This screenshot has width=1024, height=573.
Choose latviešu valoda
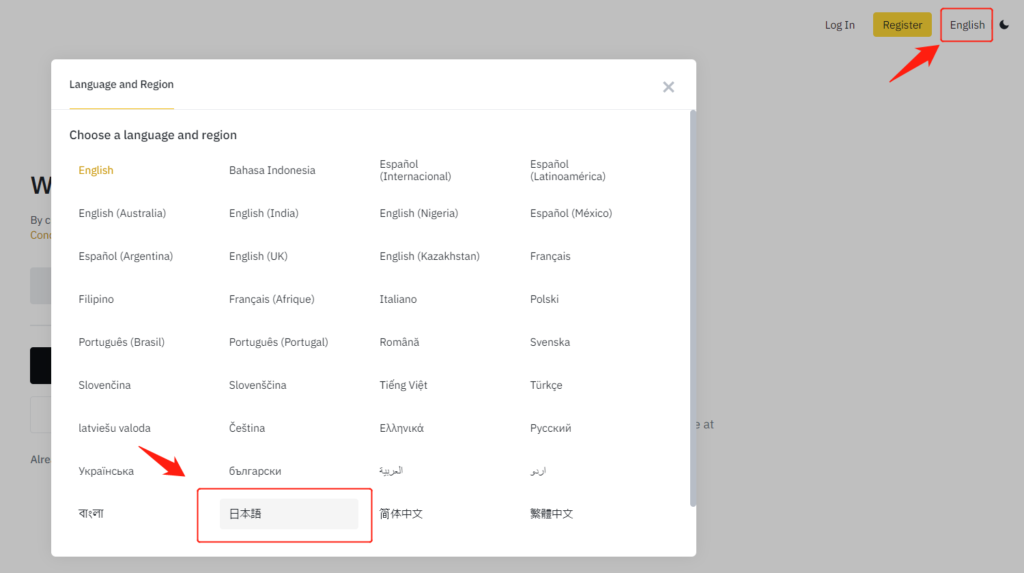click(114, 428)
